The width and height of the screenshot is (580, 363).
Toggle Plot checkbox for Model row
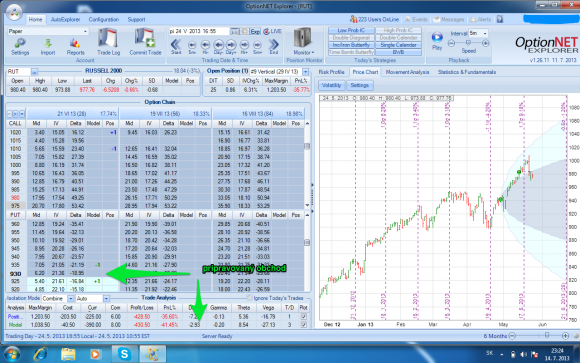pyautogui.click(x=304, y=325)
